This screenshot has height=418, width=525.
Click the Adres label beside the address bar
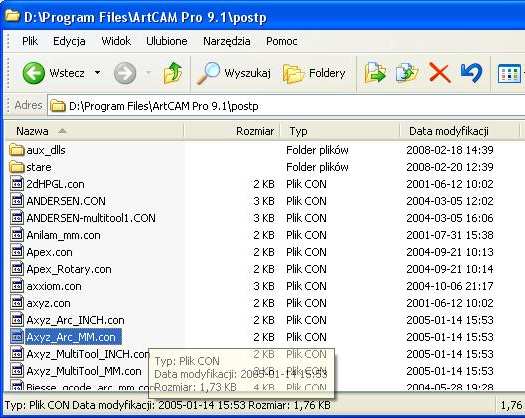pyautogui.click(x=28, y=106)
